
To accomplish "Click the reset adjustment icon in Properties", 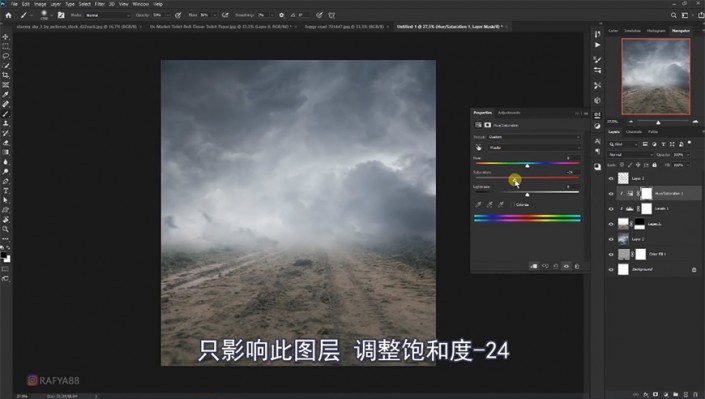I will point(556,266).
